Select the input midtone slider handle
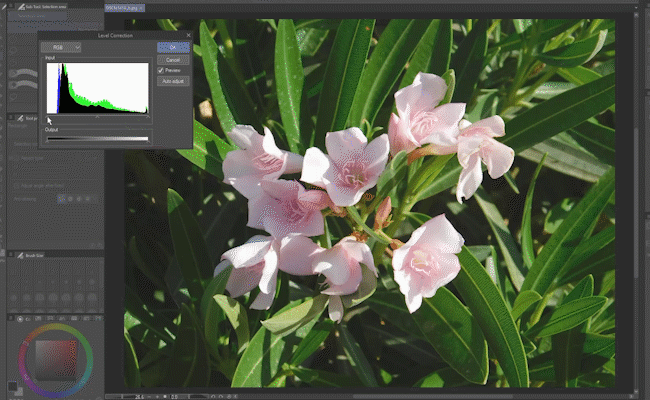Screen dimensions: 650x400 point(97,117)
